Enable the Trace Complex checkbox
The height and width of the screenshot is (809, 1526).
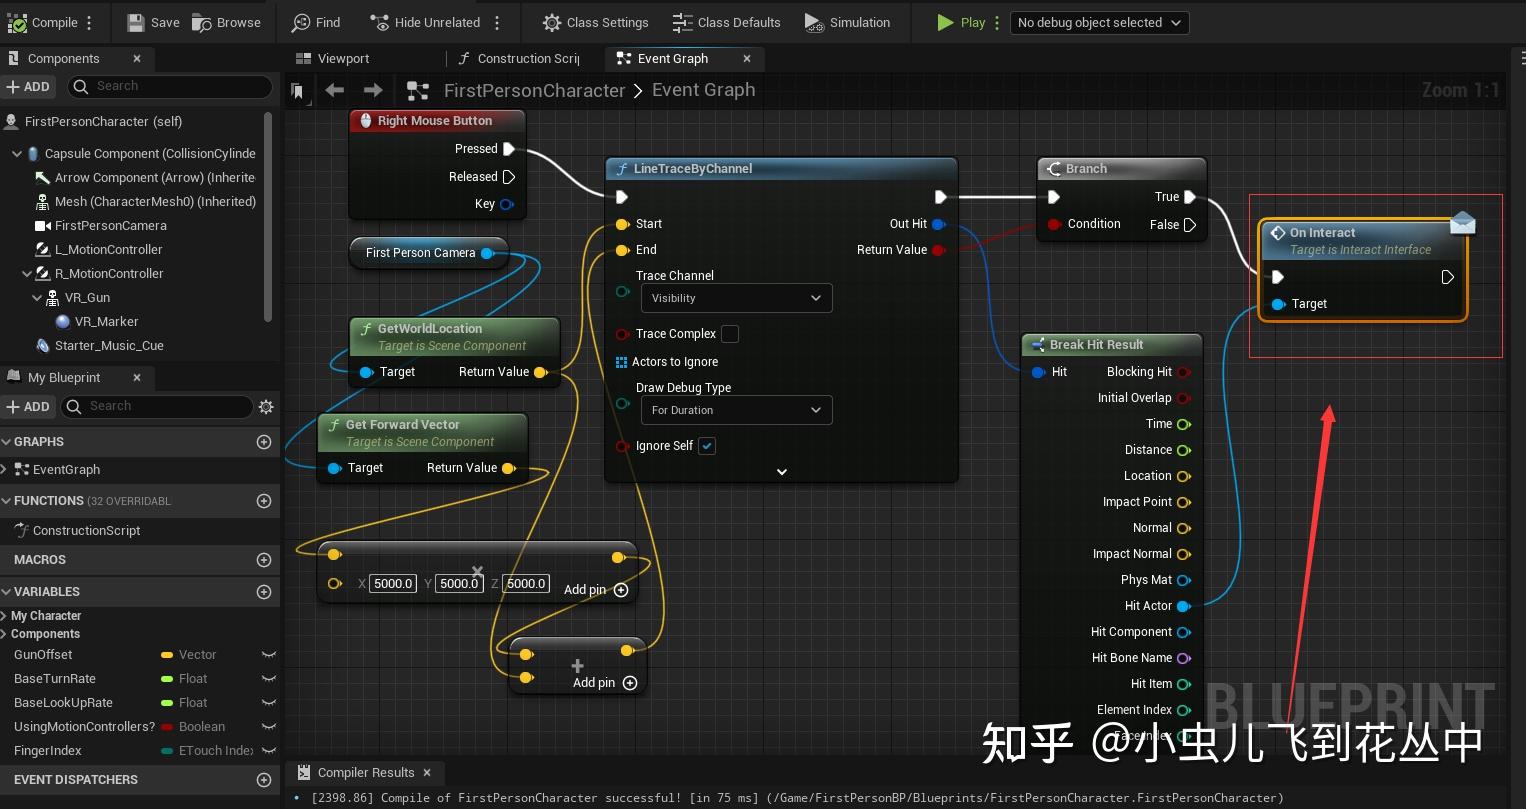tap(730, 334)
